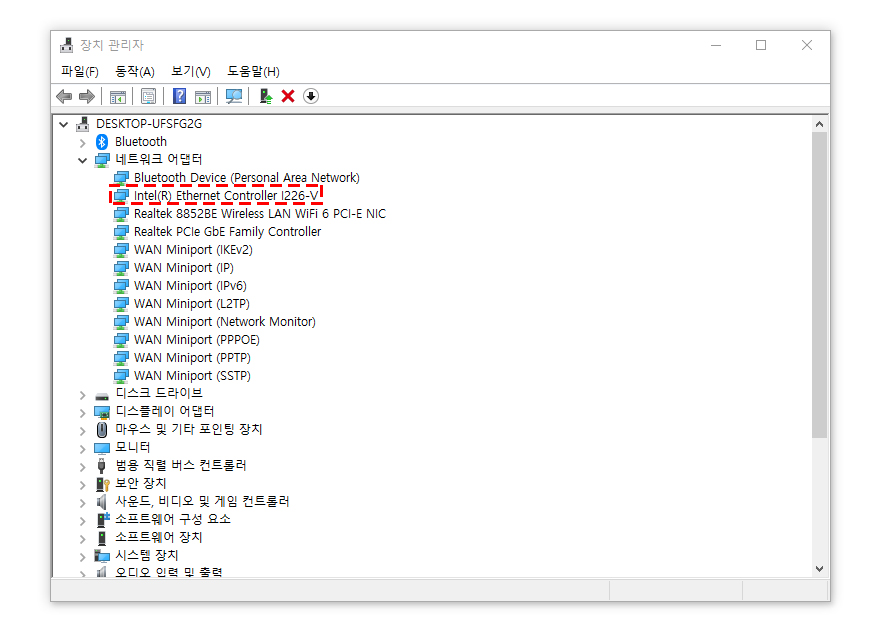
Task: Select WAN Miniport (IP)
Action: [x=184, y=268]
